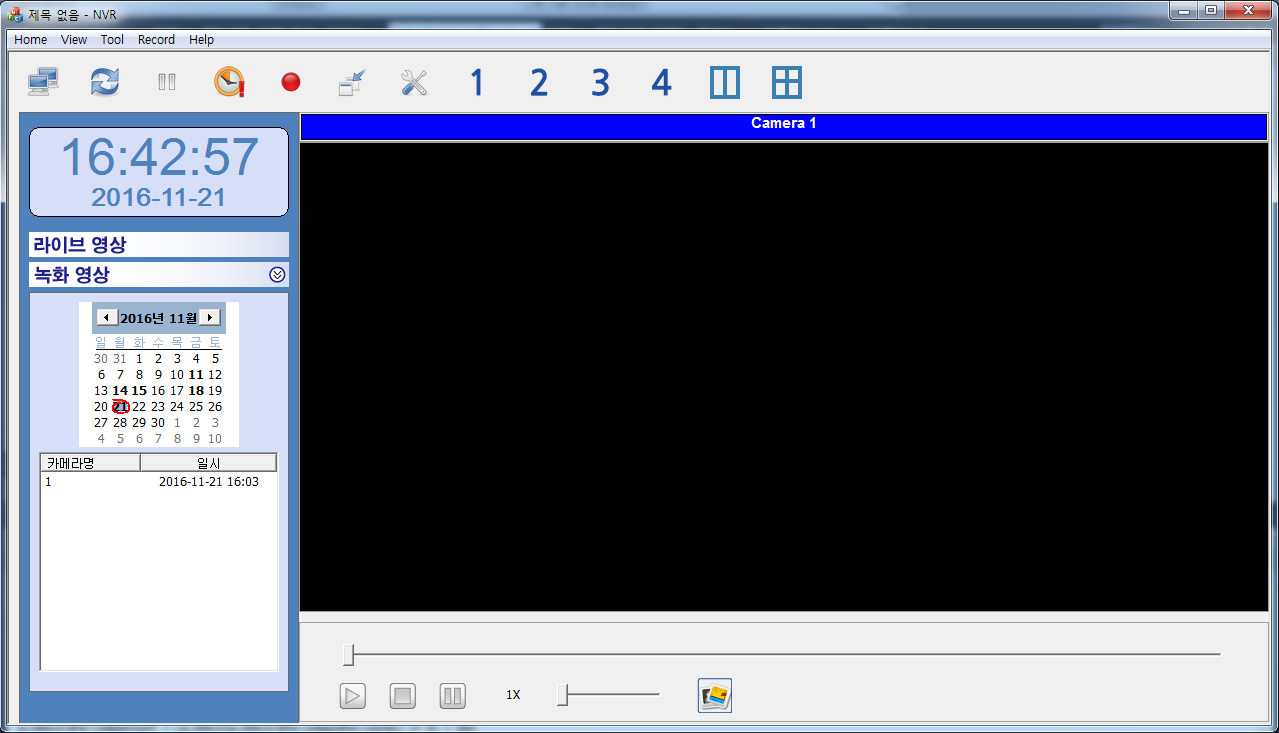Screen dimensions: 1279x733
Task: Start recording with the red record button
Action: point(291,82)
